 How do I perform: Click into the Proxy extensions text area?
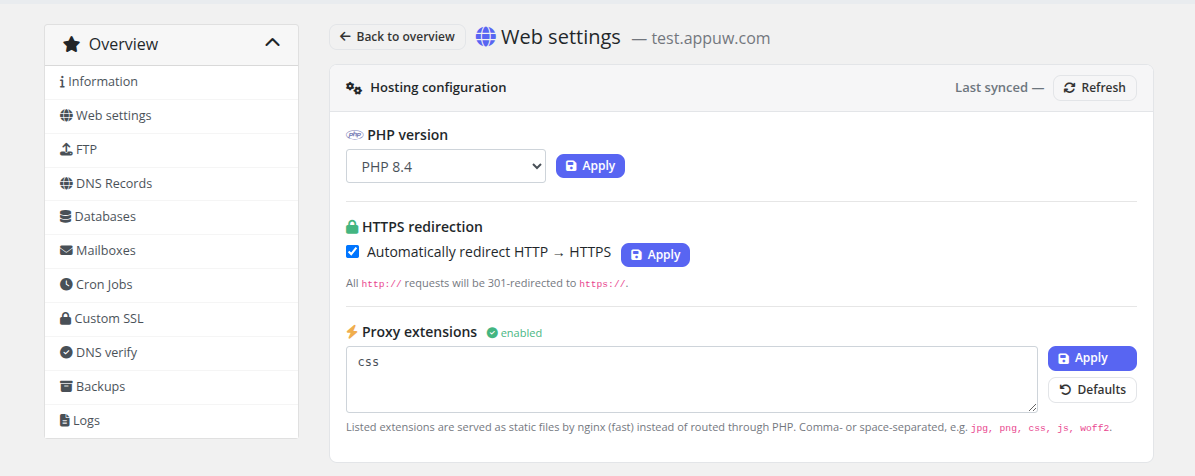(691, 379)
